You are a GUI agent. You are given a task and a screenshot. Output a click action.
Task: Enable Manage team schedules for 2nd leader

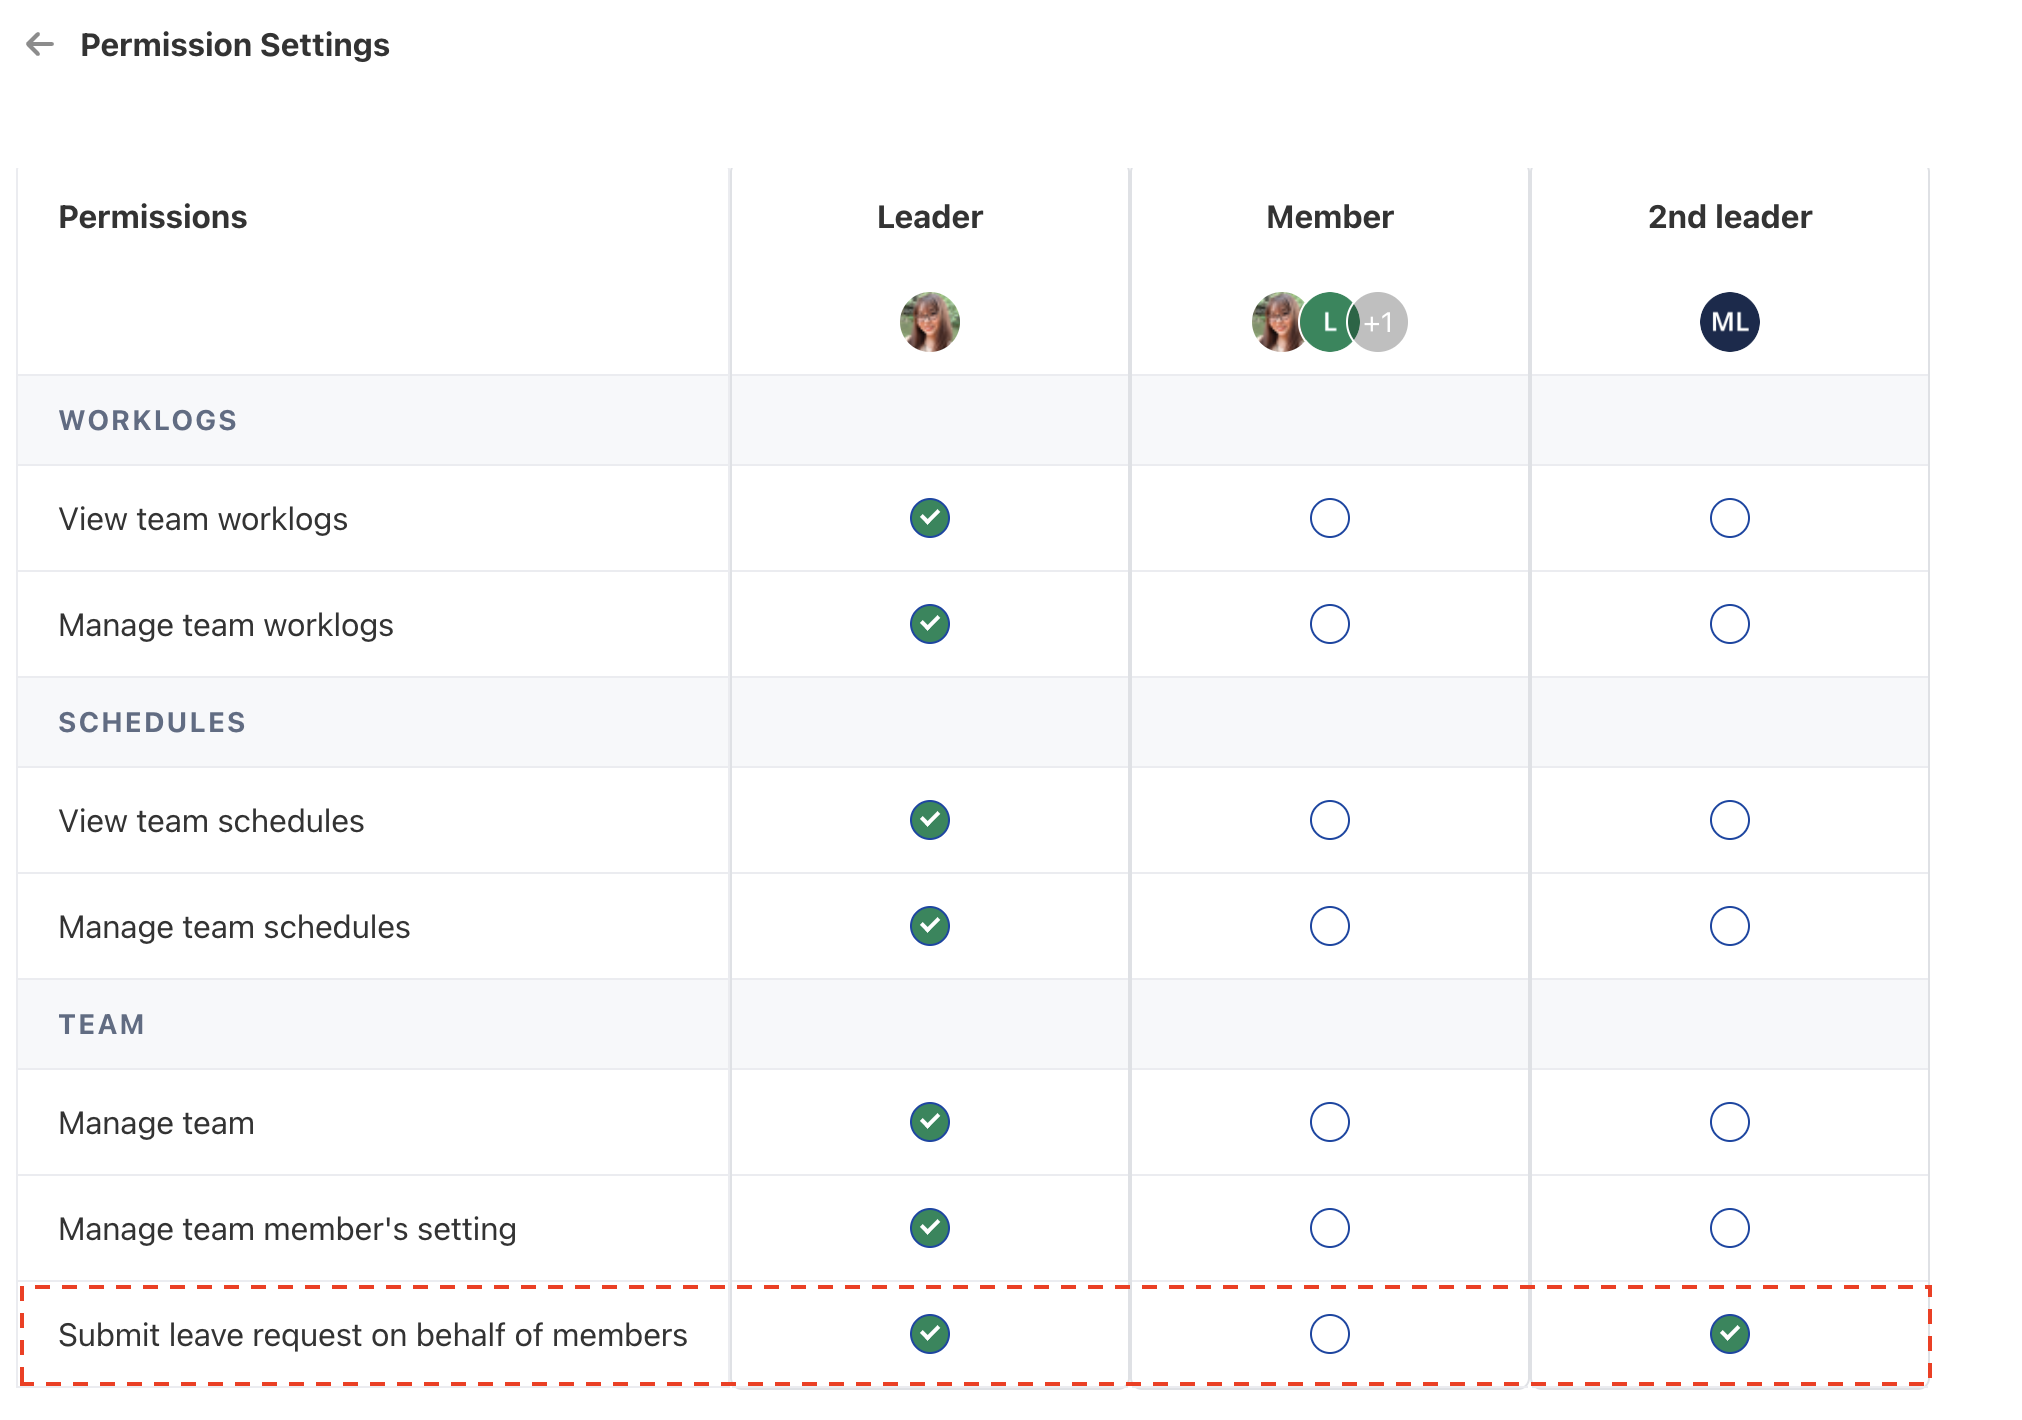pos(1729,926)
